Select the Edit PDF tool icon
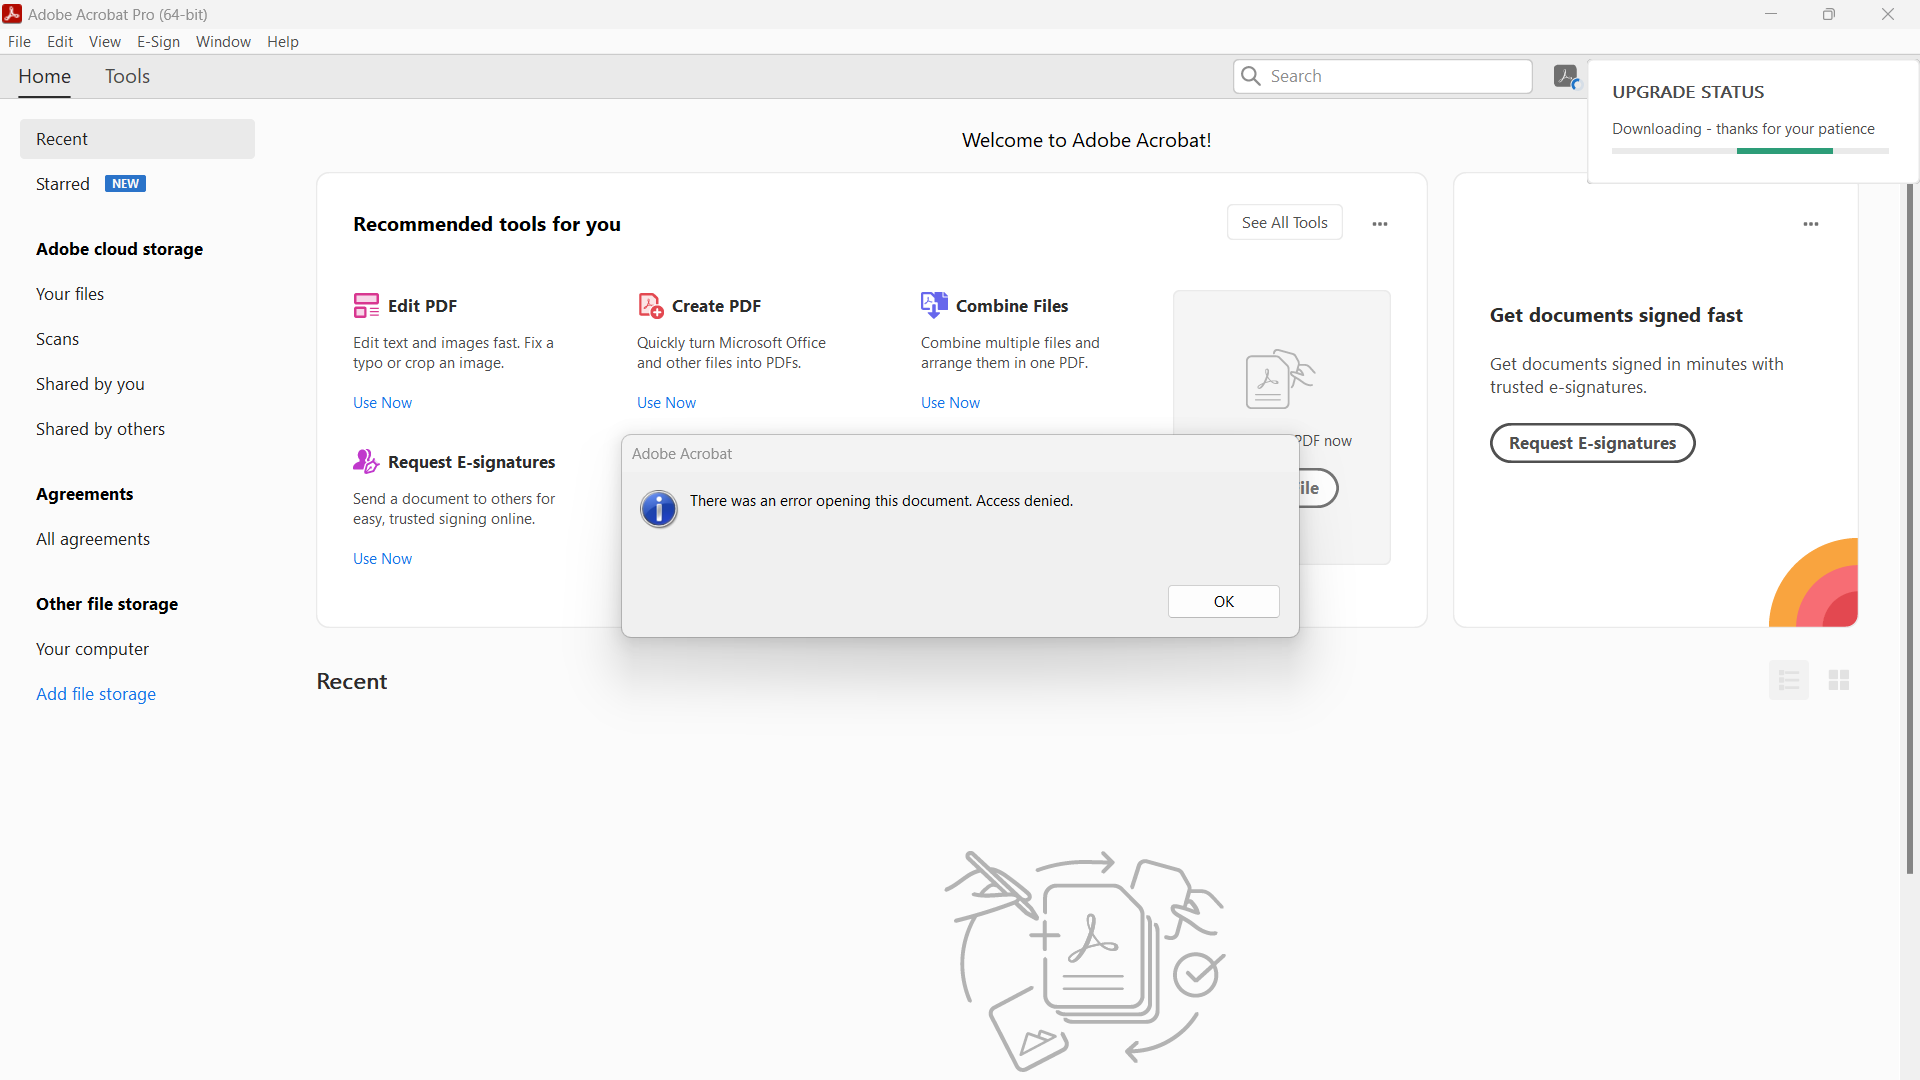1920x1080 pixels. point(366,305)
